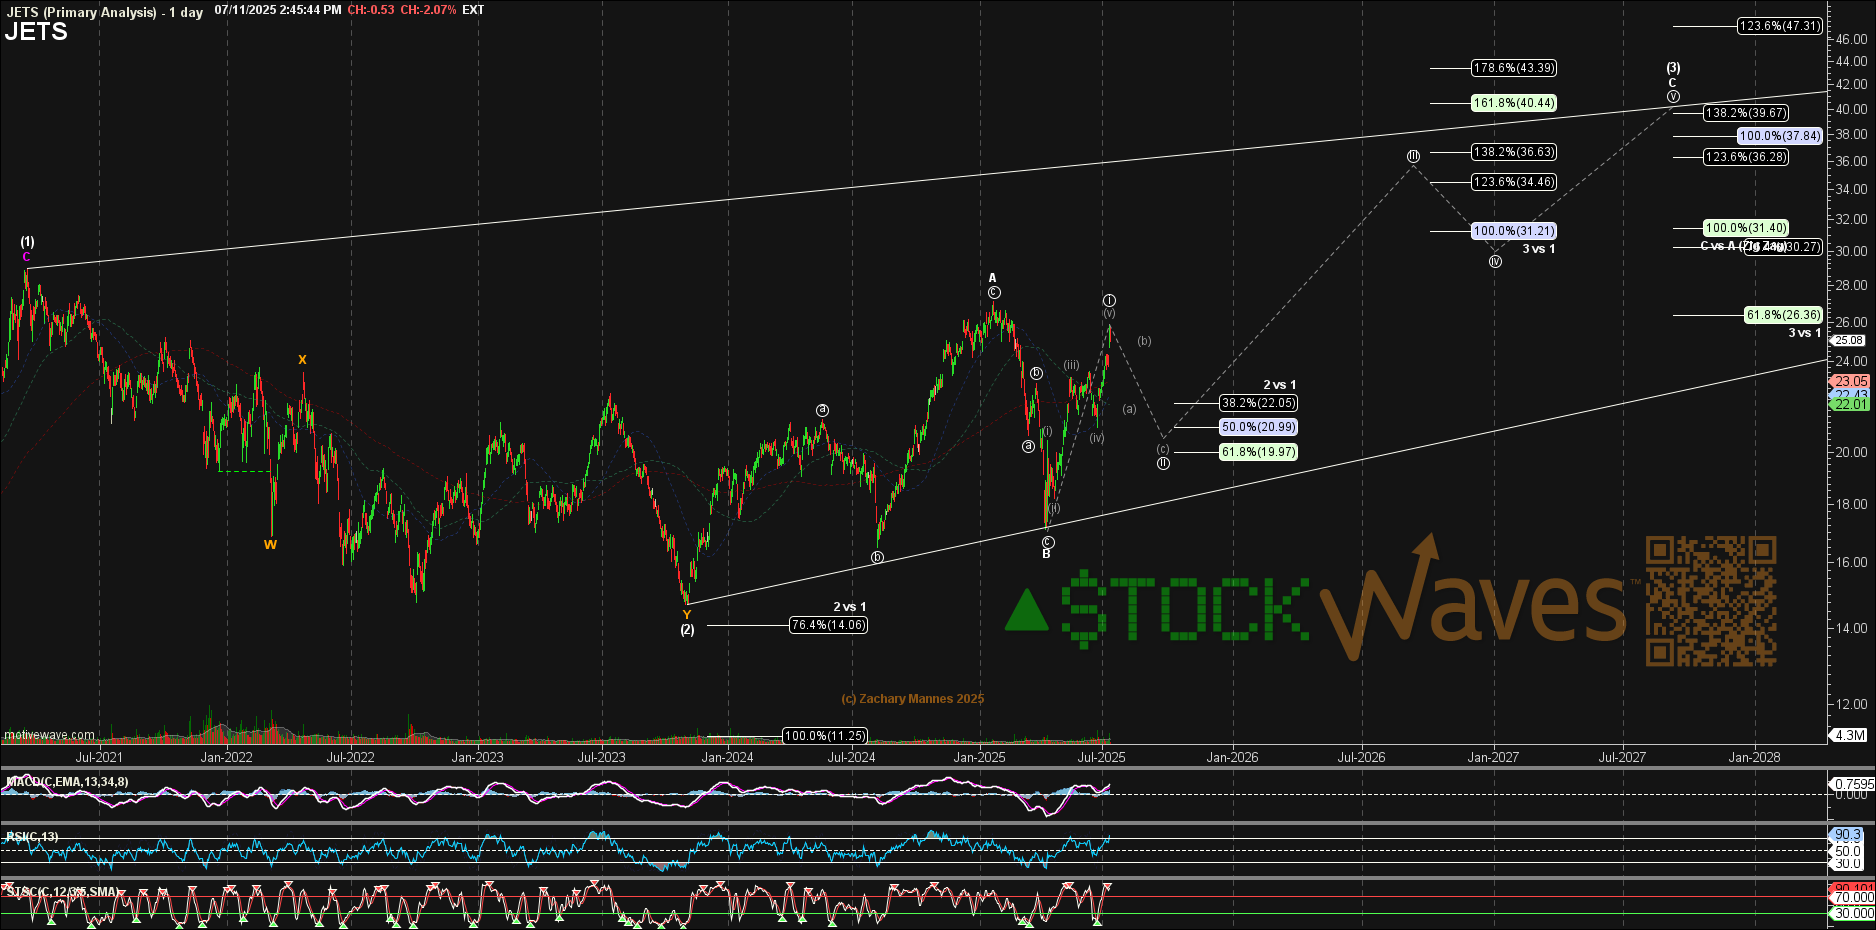Select the Jul-2027 date on time axis

coord(1622,757)
